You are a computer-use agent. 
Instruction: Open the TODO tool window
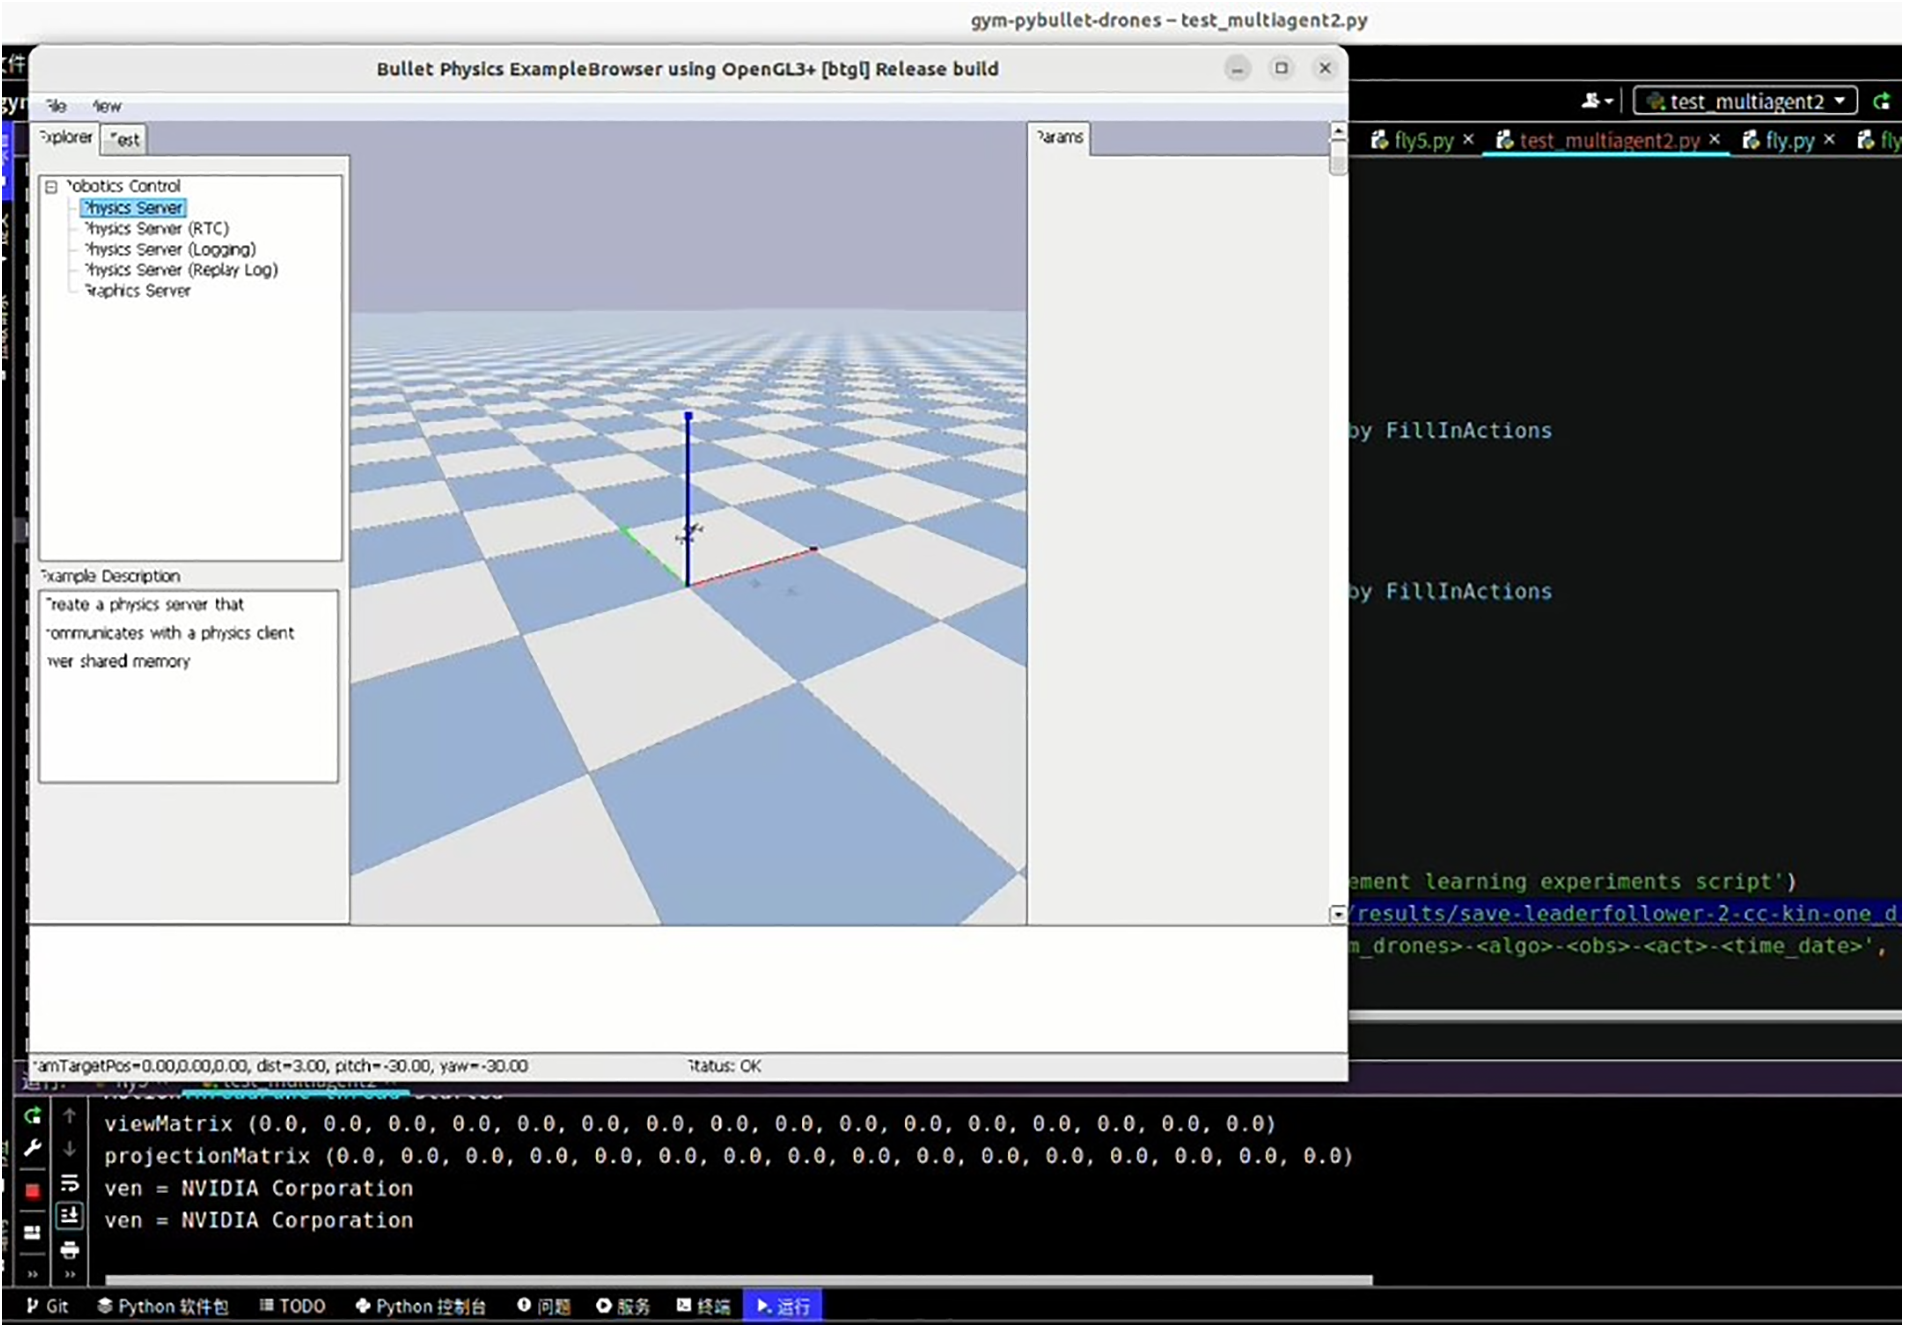tap(292, 1306)
